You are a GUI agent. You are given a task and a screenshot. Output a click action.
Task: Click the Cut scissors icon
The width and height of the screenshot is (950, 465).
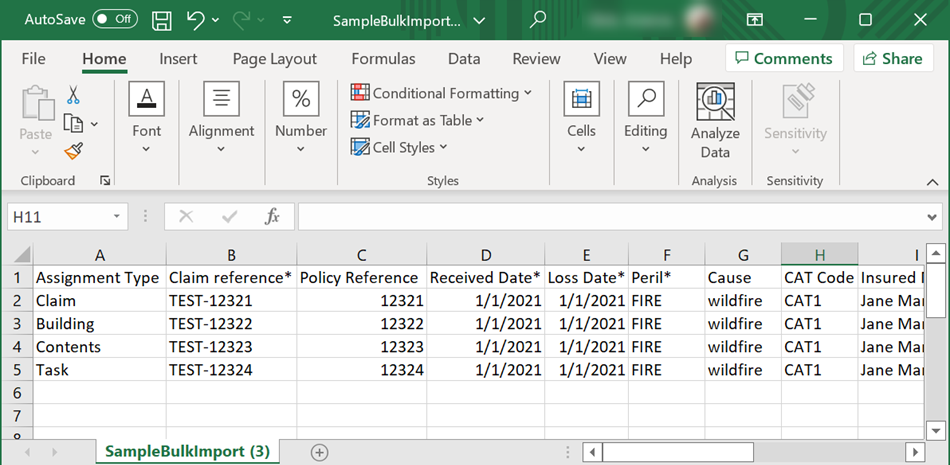point(73,96)
